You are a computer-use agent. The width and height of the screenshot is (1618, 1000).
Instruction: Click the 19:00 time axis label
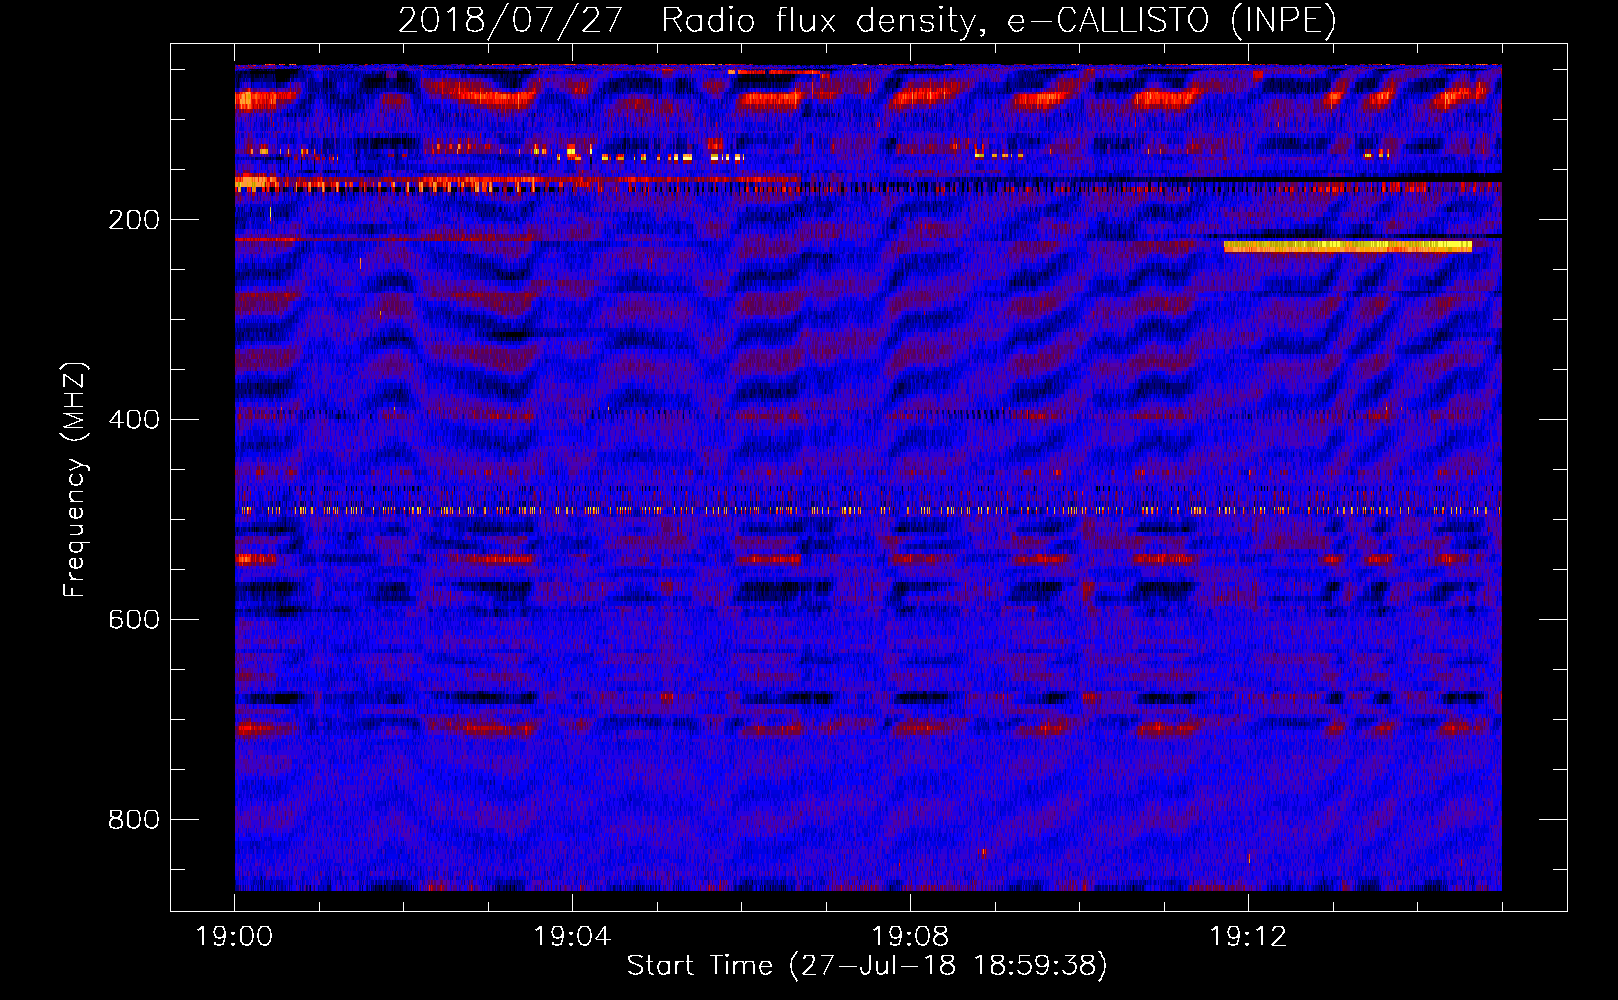click(x=235, y=937)
